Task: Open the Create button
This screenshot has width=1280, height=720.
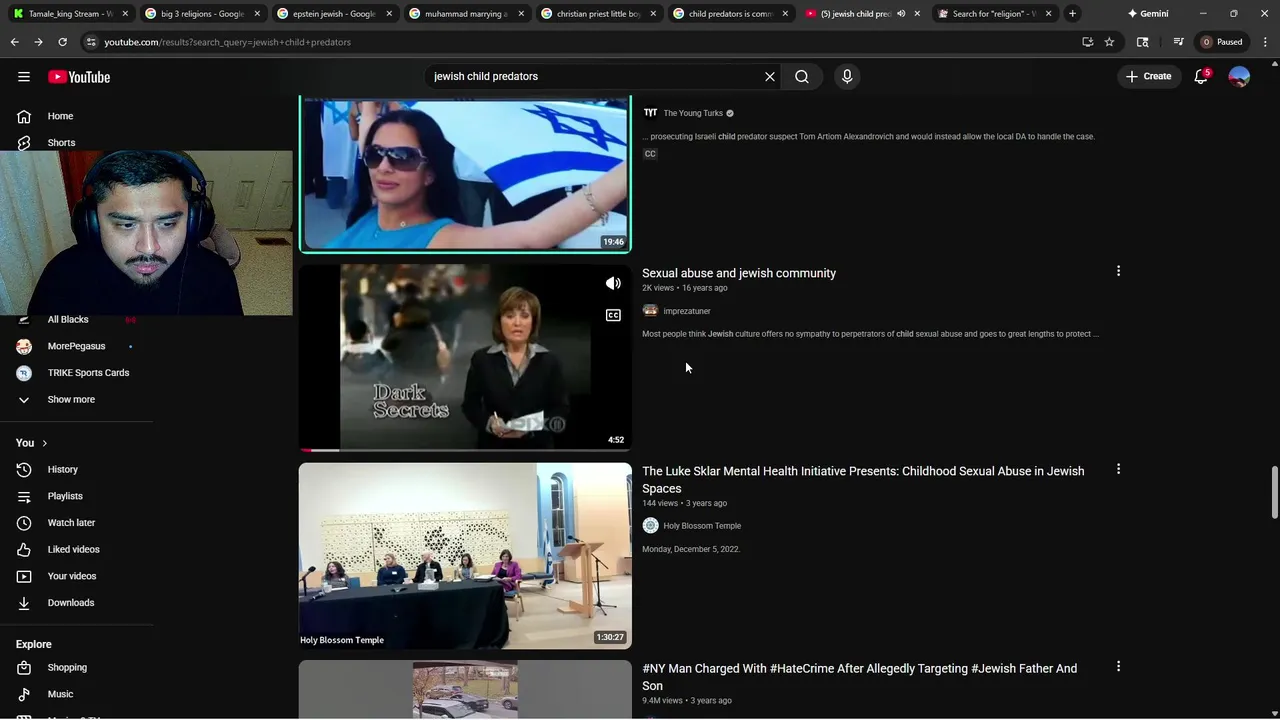Action: pos(1148,76)
